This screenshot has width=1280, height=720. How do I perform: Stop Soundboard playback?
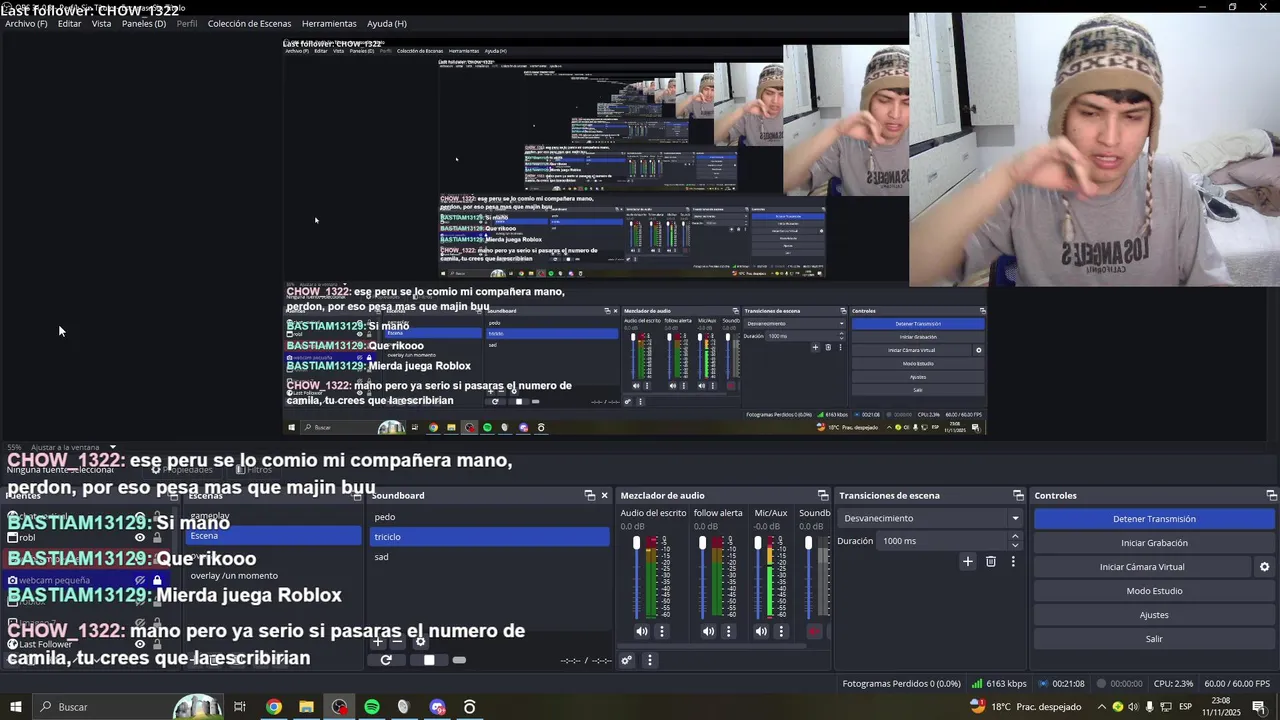[429, 660]
